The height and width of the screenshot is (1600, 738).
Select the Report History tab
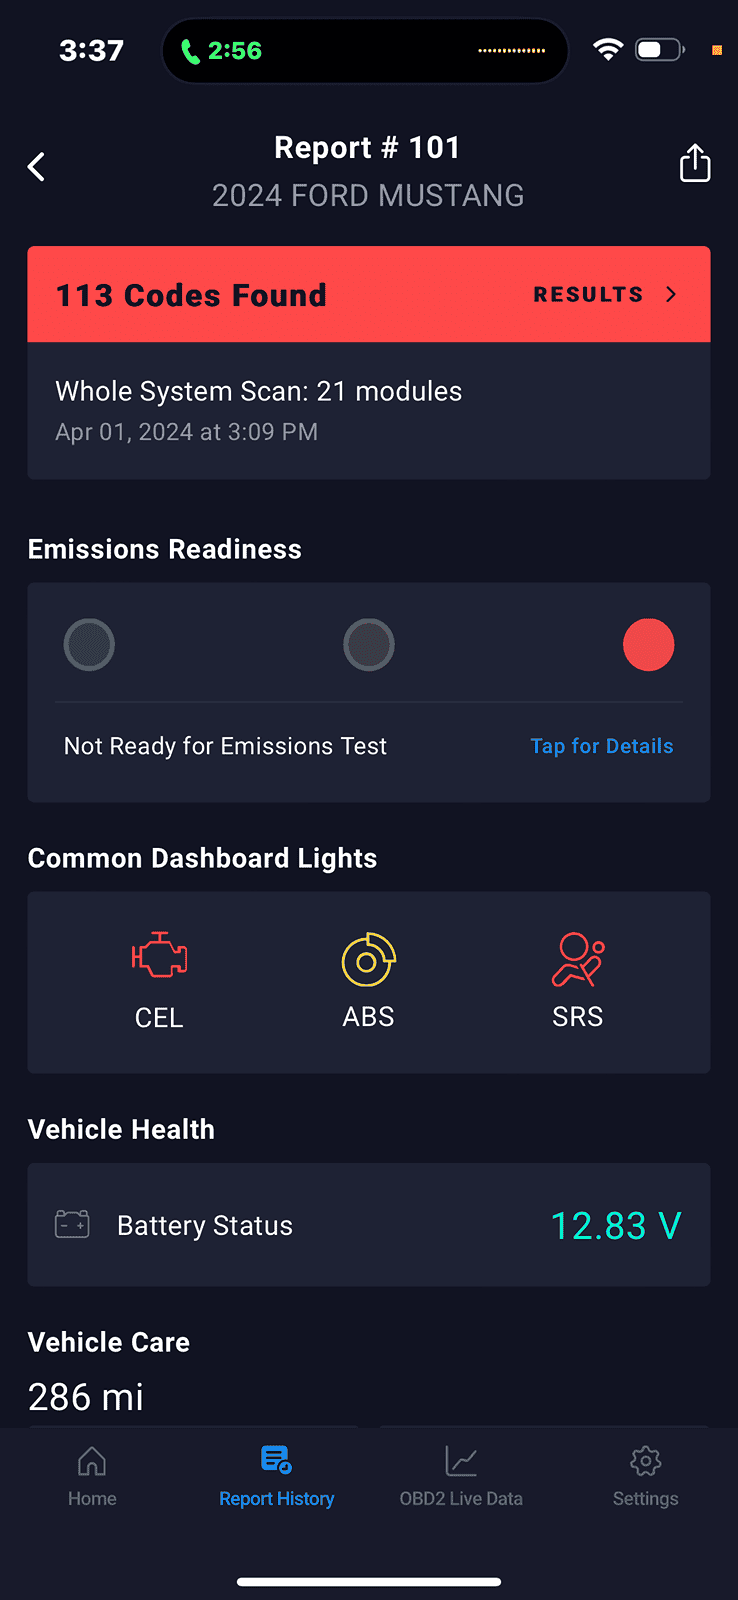click(277, 1476)
